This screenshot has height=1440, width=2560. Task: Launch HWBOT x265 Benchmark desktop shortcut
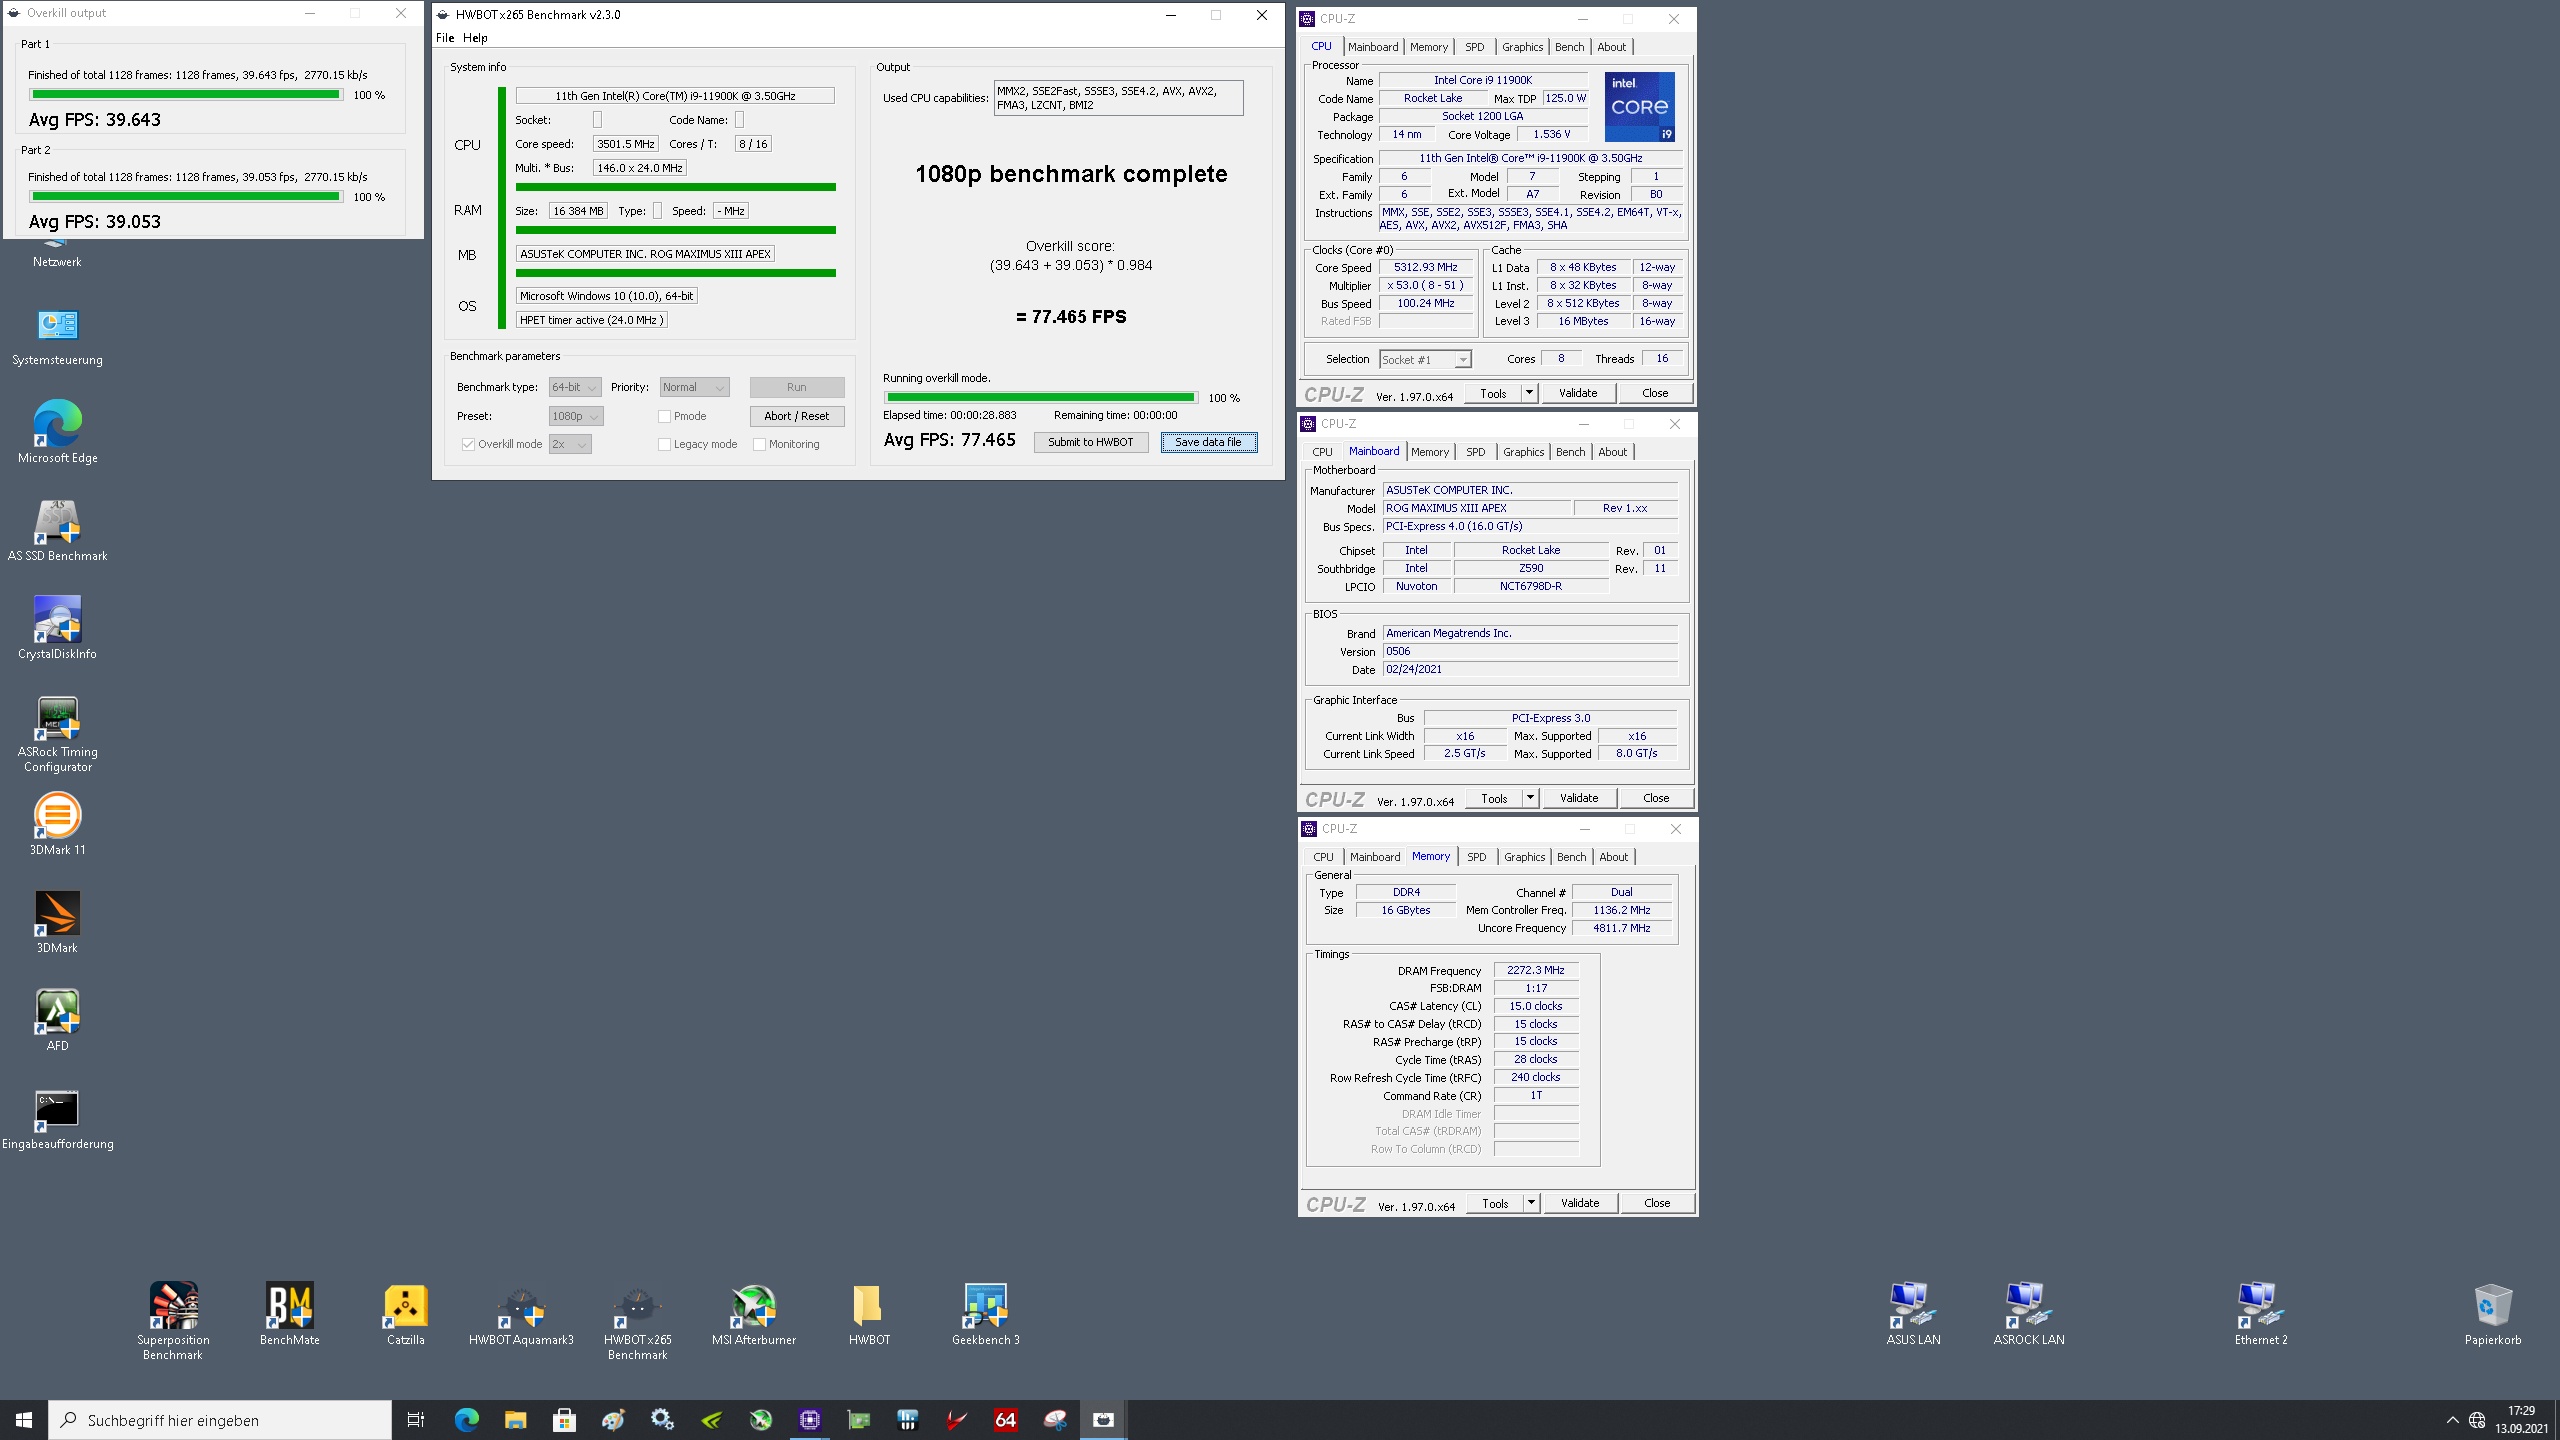click(x=637, y=1321)
